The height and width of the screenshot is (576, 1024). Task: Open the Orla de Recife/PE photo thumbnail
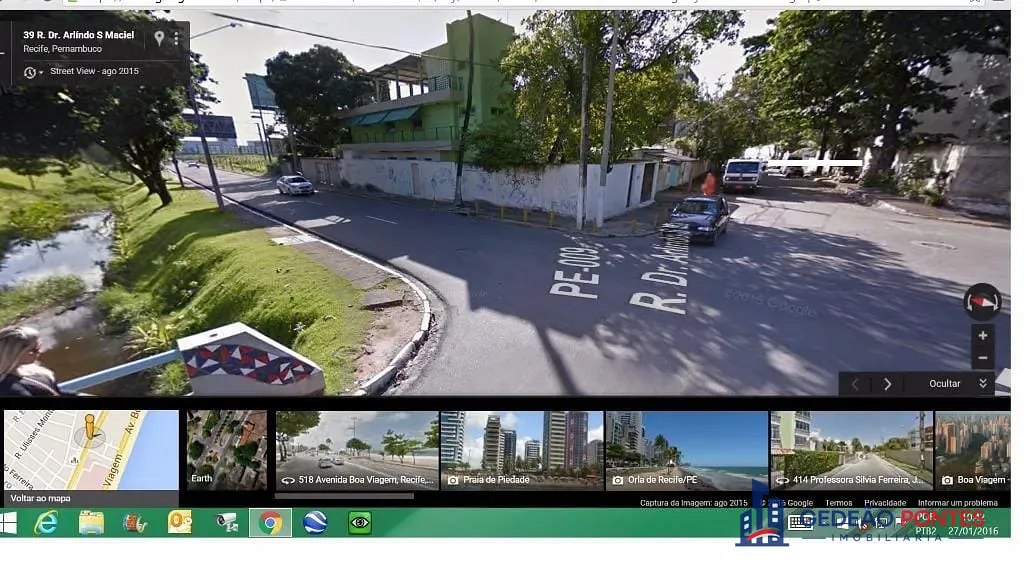click(687, 450)
